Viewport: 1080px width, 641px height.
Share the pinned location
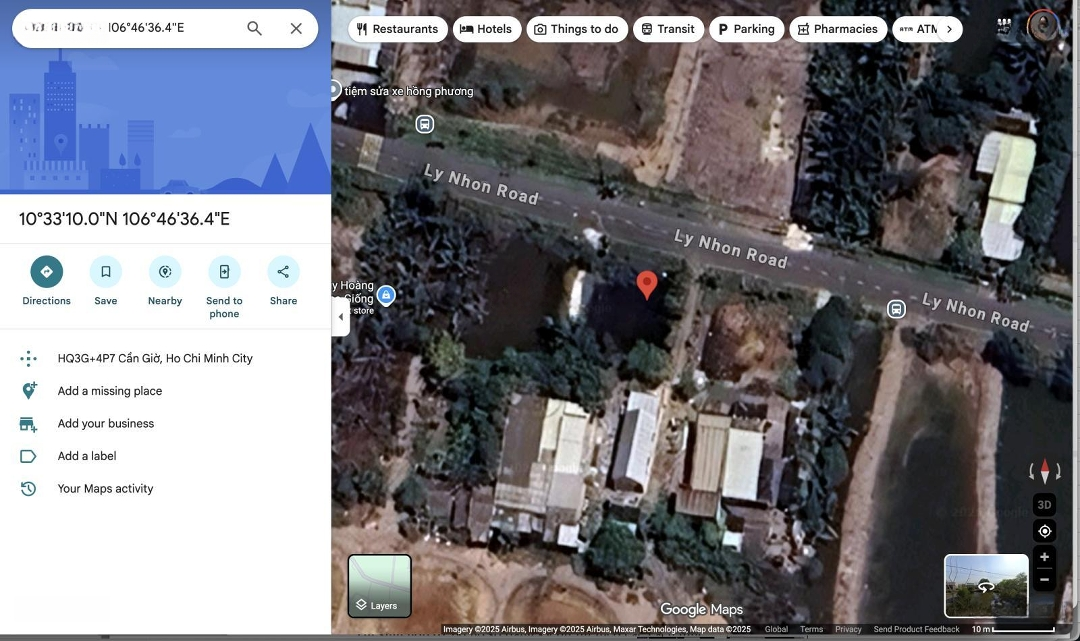point(283,272)
